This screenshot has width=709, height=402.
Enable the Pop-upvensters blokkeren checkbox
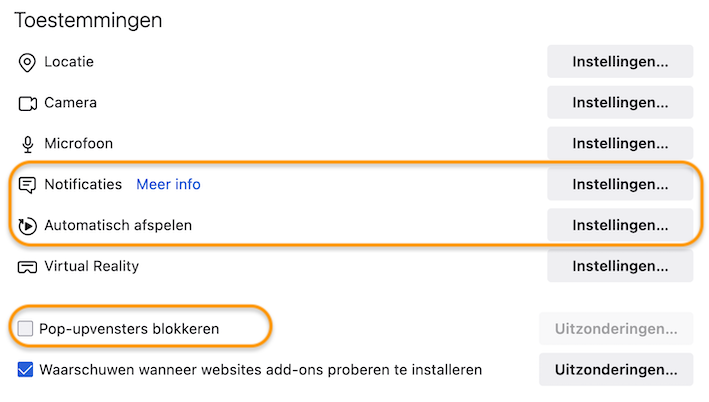pyautogui.click(x=25, y=328)
